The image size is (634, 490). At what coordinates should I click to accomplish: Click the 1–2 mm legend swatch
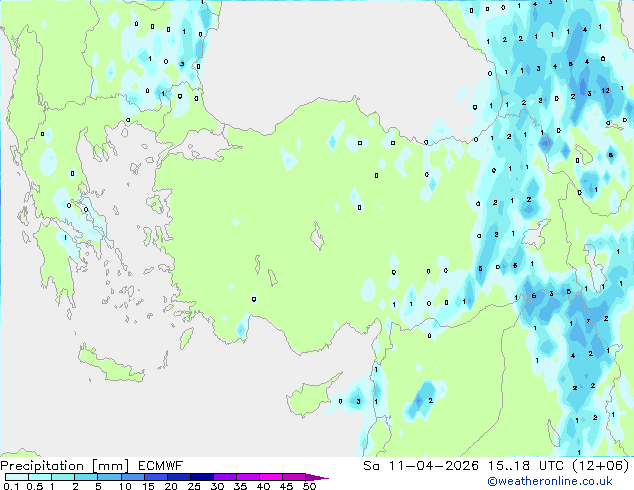tap(63, 477)
